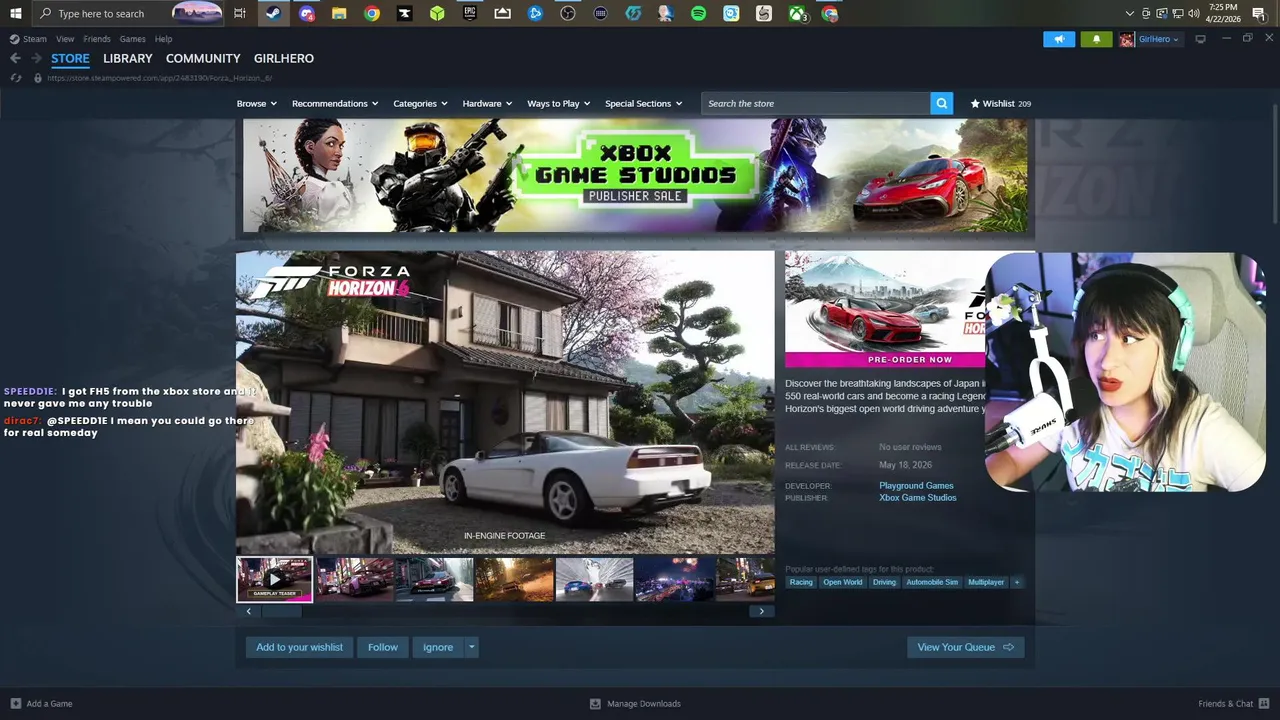Click View Your Queue
The height and width of the screenshot is (720, 1280).
click(965, 647)
